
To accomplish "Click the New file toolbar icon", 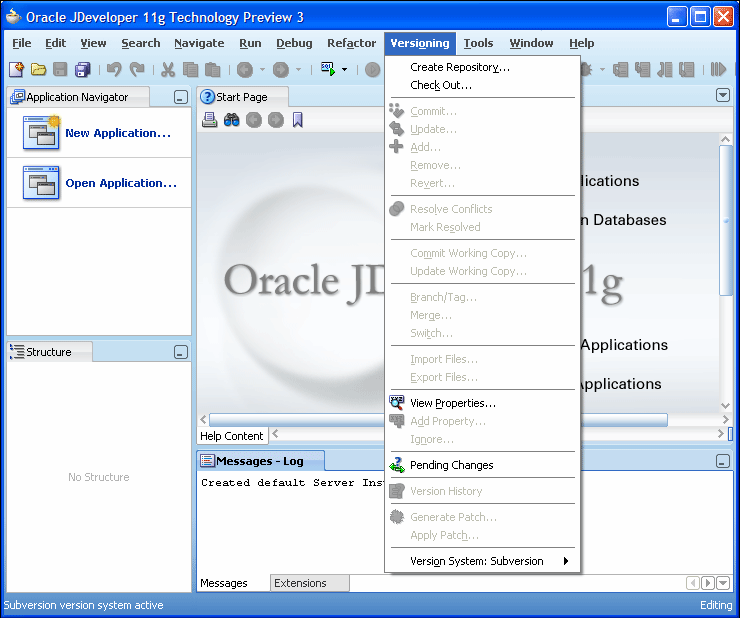I will (17, 69).
